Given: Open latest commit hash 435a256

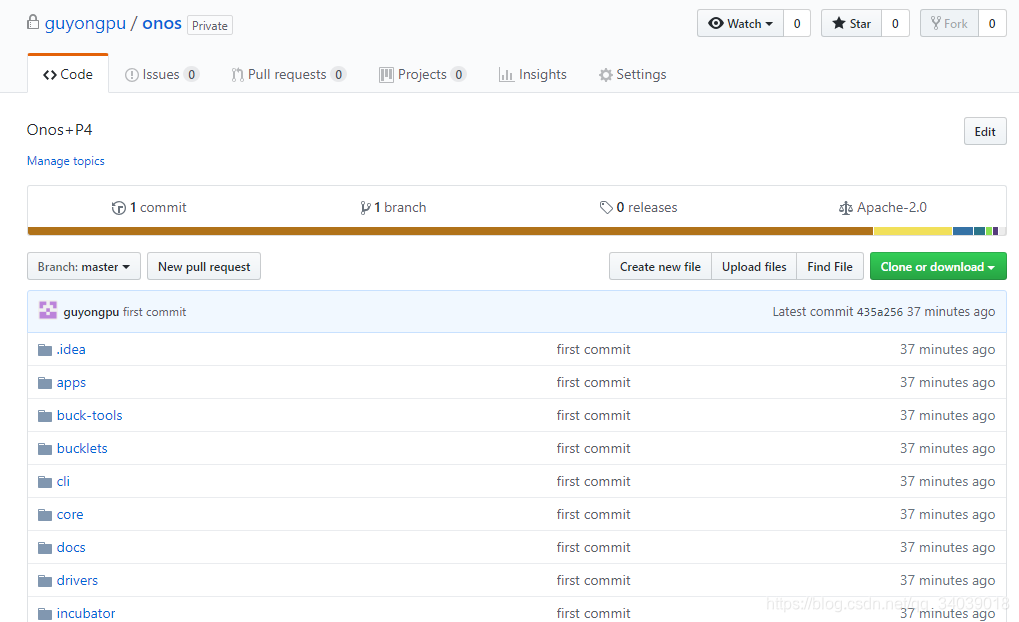Looking at the screenshot, I should coord(880,312).
